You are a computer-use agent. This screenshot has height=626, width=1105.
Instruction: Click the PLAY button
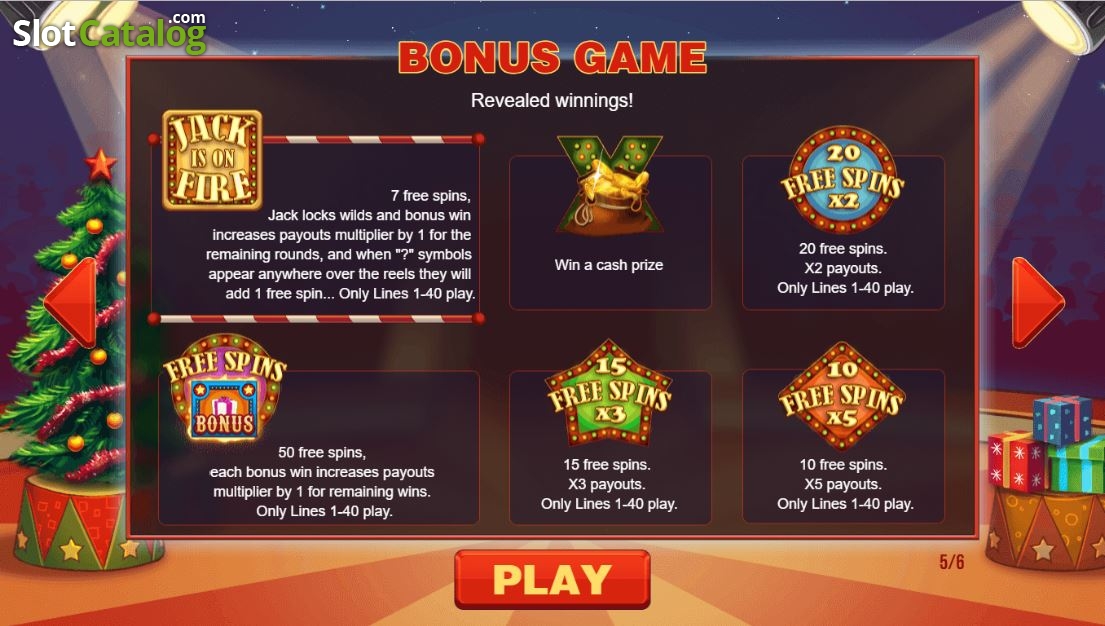click(552, 579)
